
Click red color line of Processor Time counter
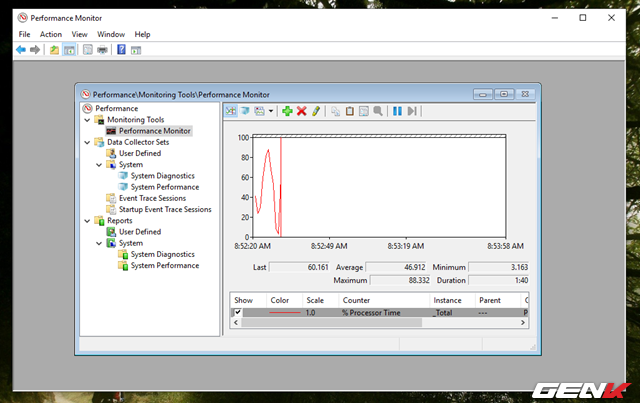(284, 313)
